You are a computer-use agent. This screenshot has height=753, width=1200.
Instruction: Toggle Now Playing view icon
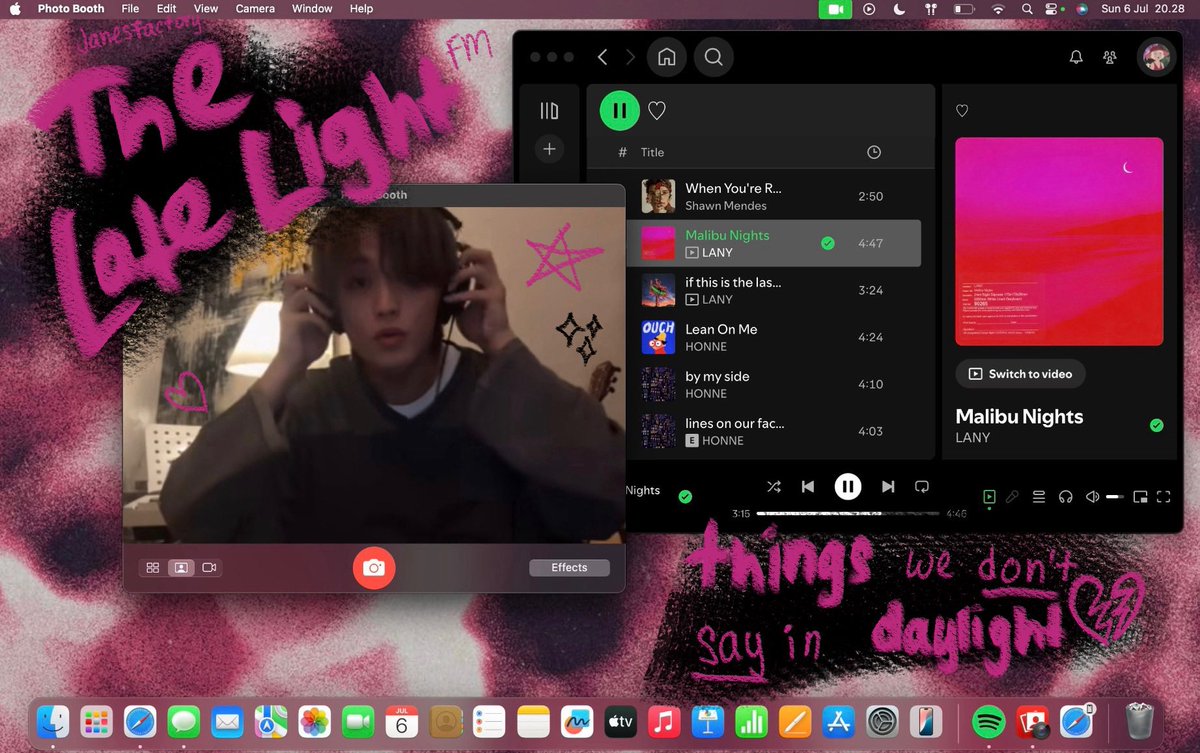(x=988, y=496)
